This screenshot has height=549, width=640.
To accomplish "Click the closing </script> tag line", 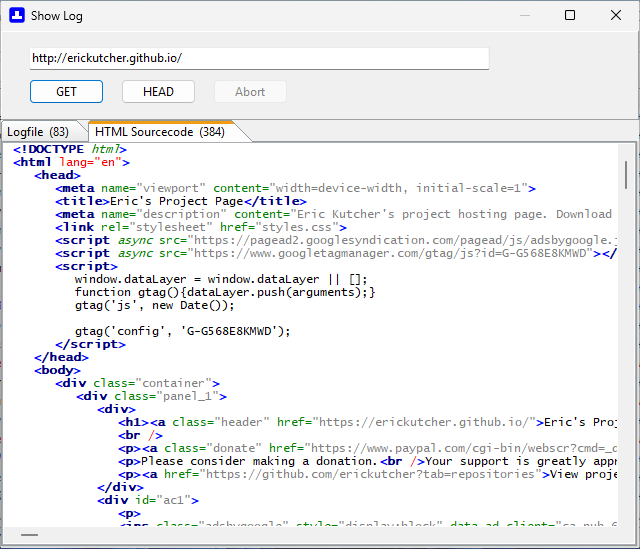I will 90,345.
